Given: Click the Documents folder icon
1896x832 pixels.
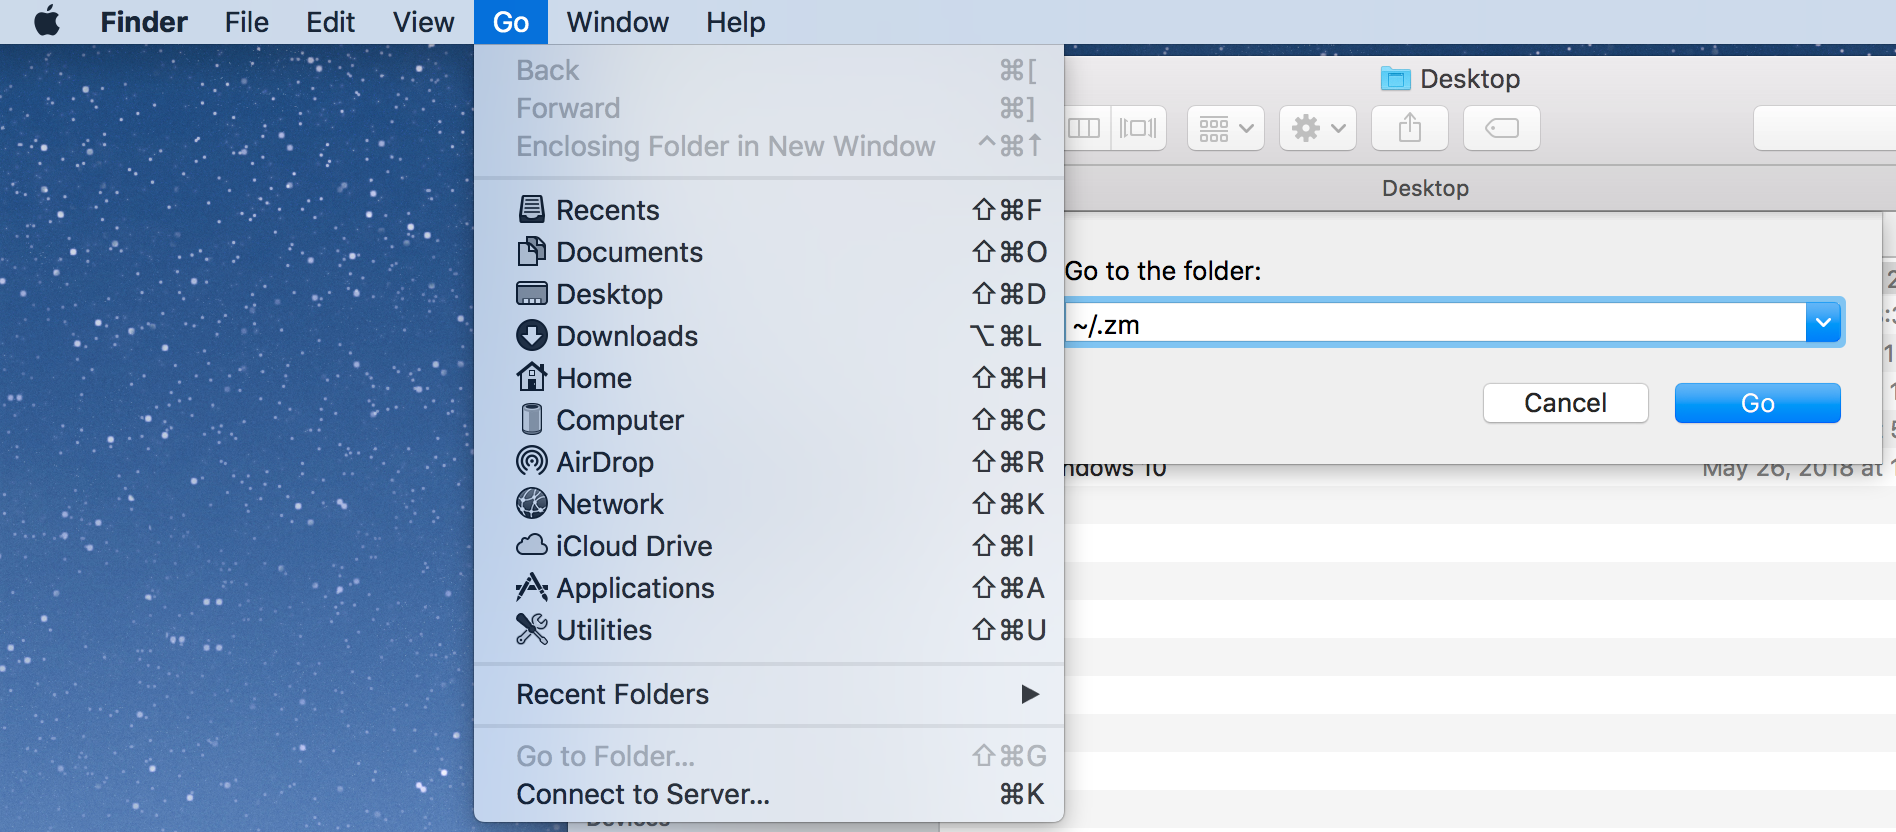Looking at the screenshot, I should click(x=531, y=251).
